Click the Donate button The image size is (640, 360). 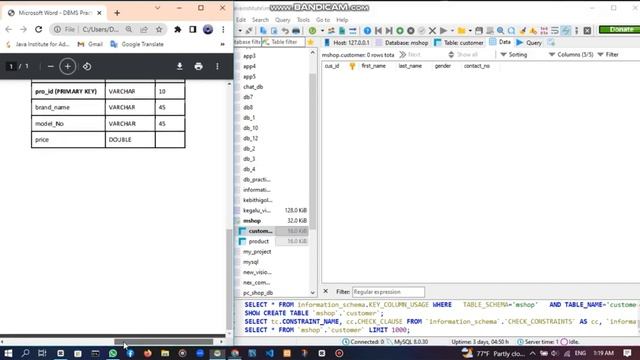(620, 29)
